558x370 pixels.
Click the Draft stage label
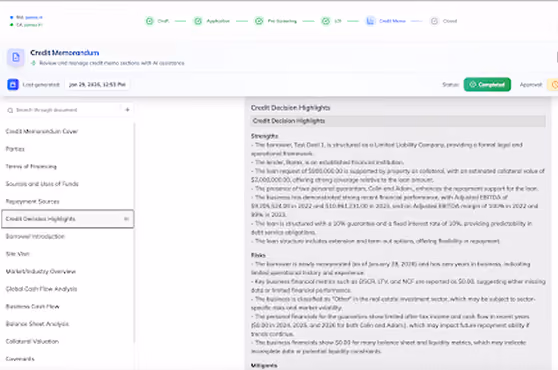163,21
